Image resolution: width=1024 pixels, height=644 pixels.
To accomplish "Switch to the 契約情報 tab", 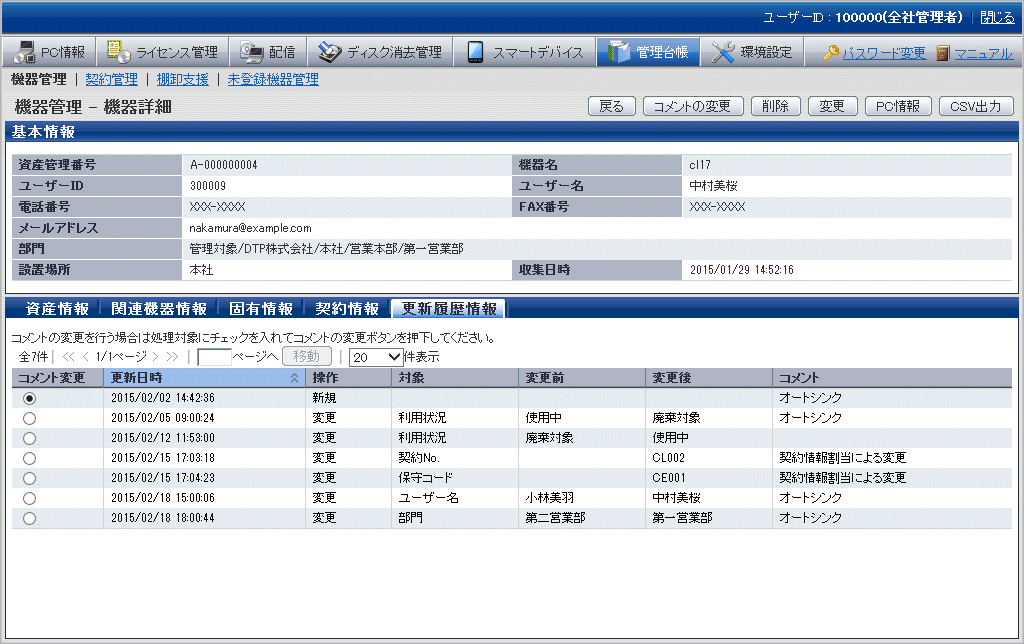I will coord(347,309).
